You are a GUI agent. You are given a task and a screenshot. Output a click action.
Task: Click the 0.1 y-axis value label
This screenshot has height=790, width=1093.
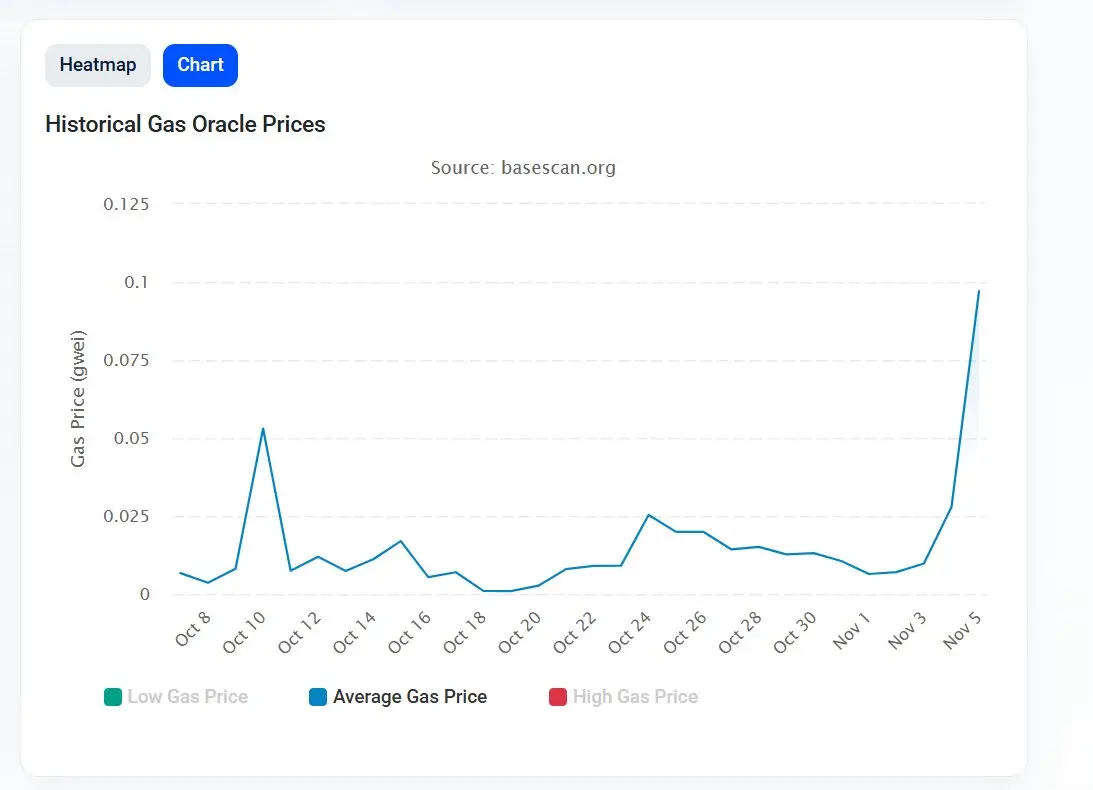coord(137,282)
